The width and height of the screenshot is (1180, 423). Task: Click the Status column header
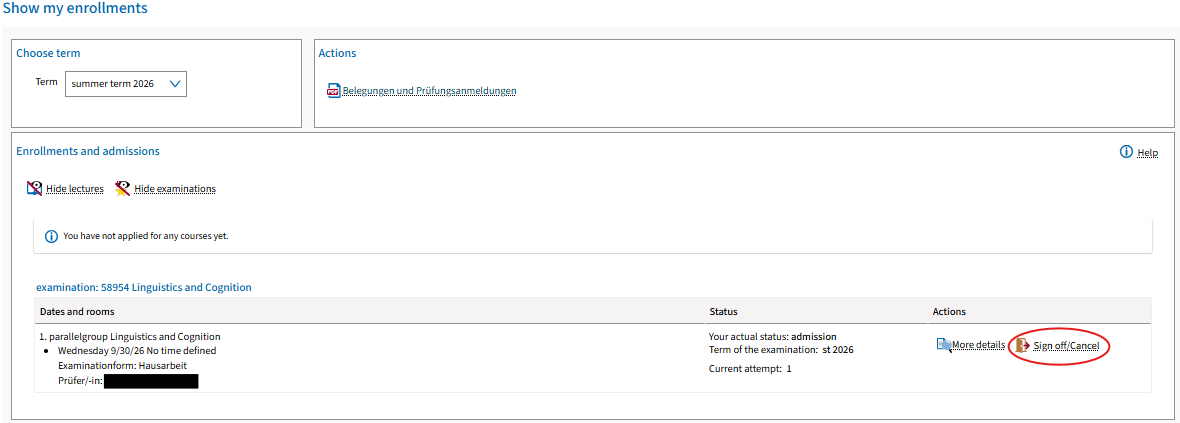click(x=723, y=311)
